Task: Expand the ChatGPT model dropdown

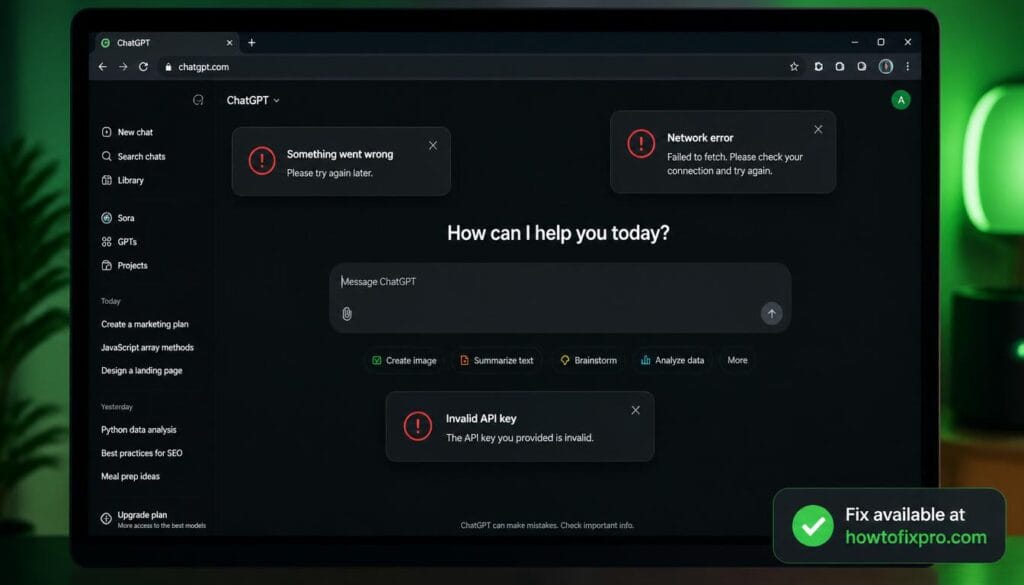Action: [x=253, y=101]
